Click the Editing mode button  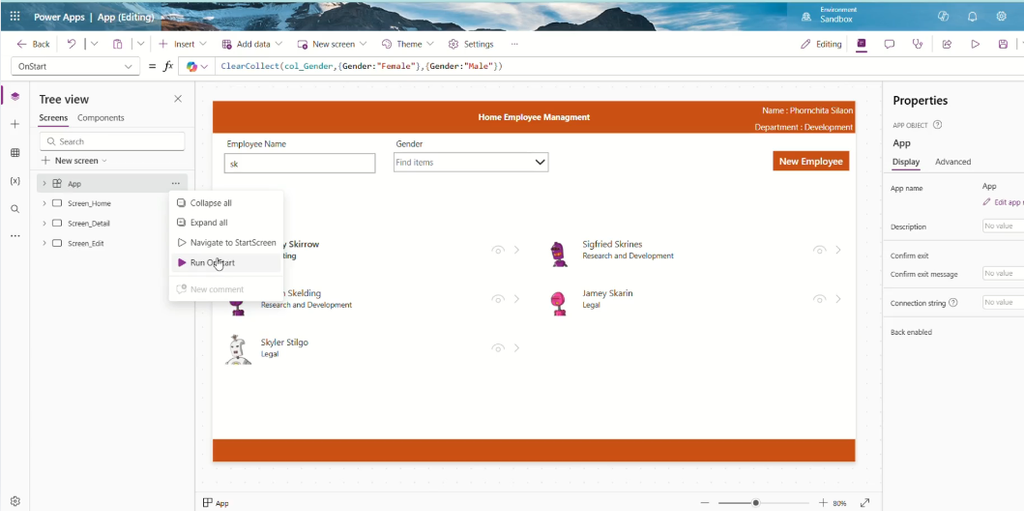coord(822,44)
